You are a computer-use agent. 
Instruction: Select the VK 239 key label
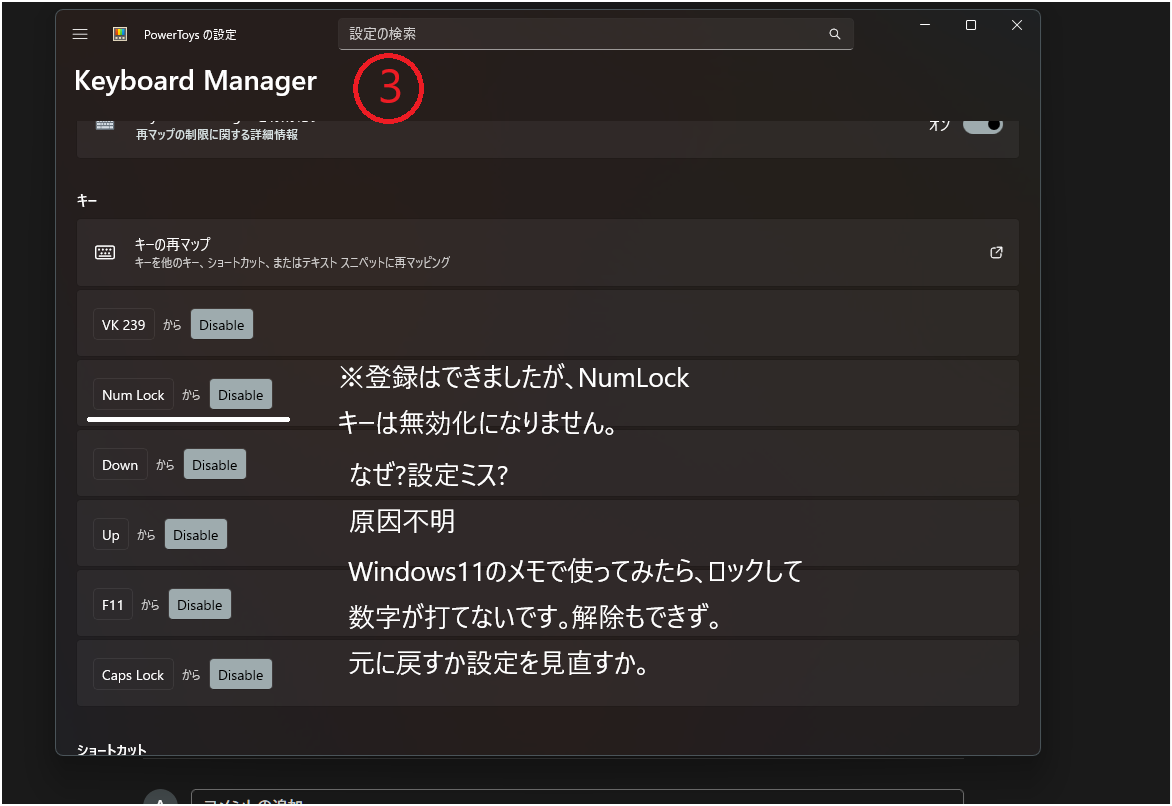pos(123,324)
